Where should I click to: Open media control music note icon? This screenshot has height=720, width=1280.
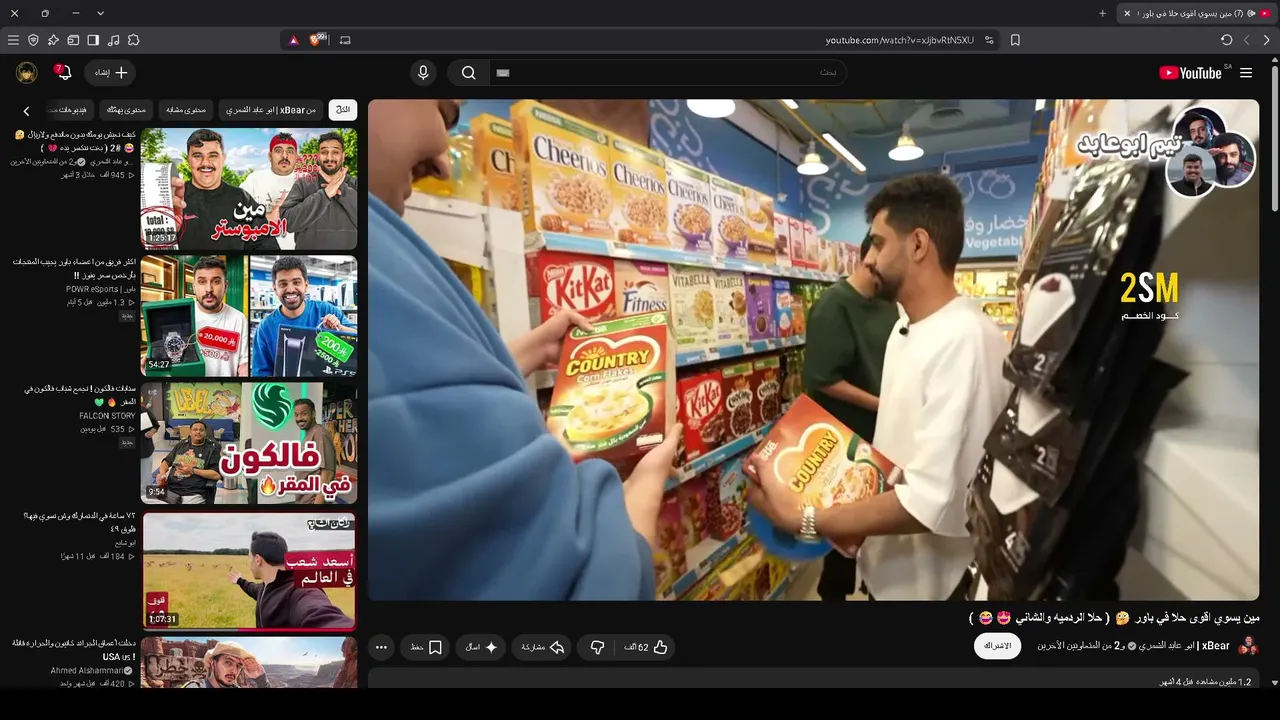coord(113,40)
